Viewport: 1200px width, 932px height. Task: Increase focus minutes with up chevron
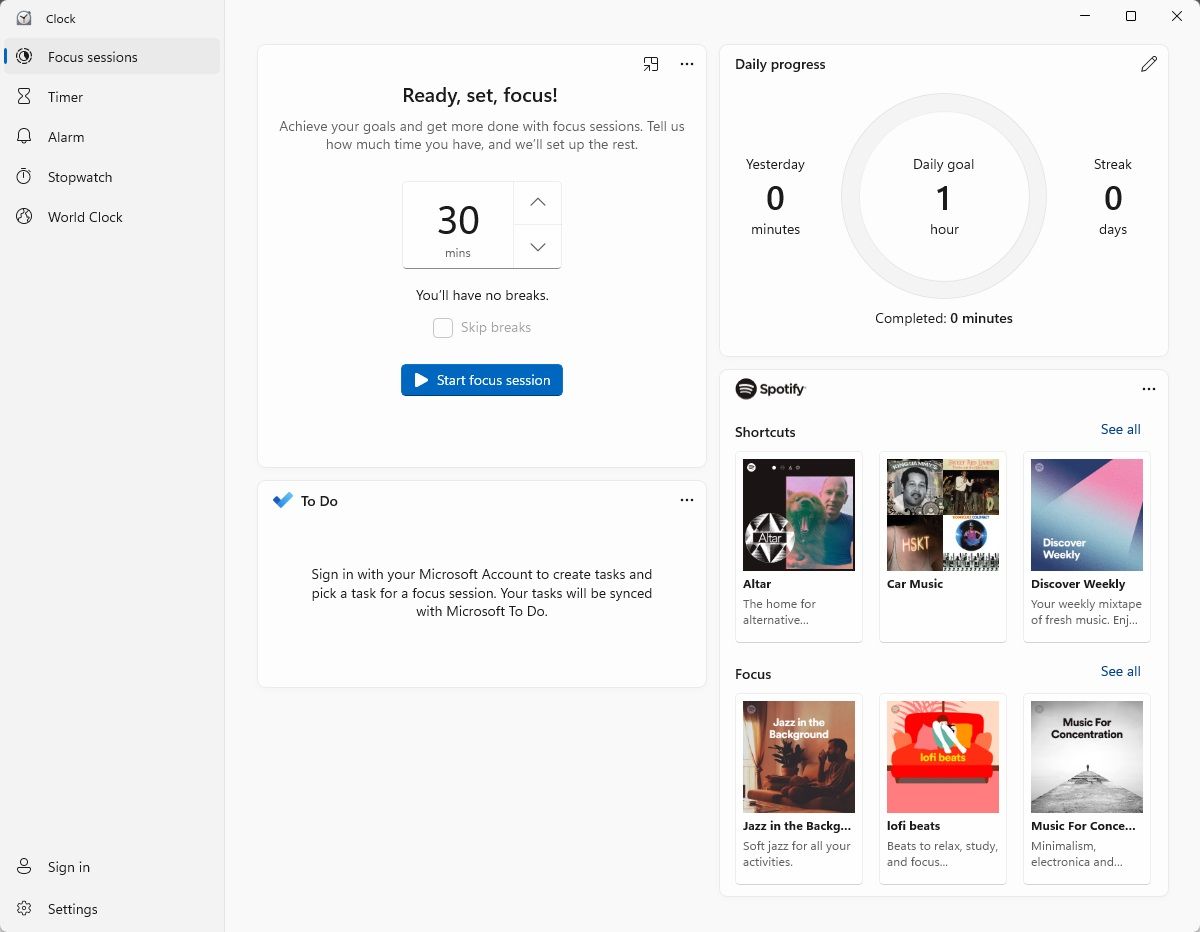click(538, 203)
